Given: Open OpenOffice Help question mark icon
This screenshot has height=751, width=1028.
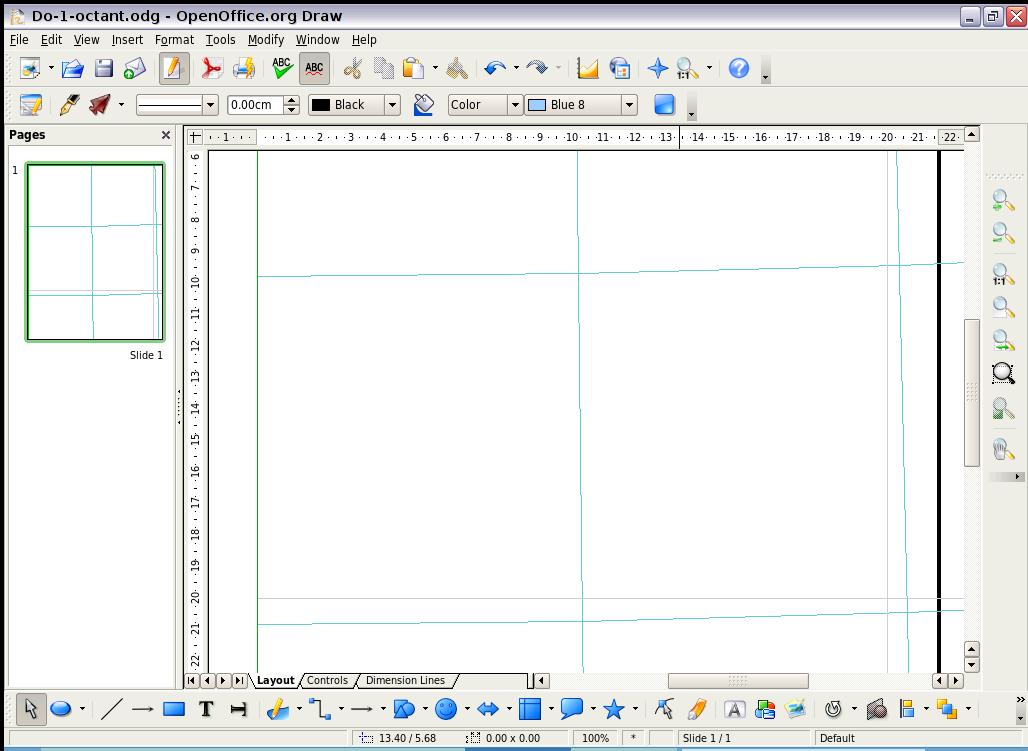Looking at the screenshot, I should (739, 68).
